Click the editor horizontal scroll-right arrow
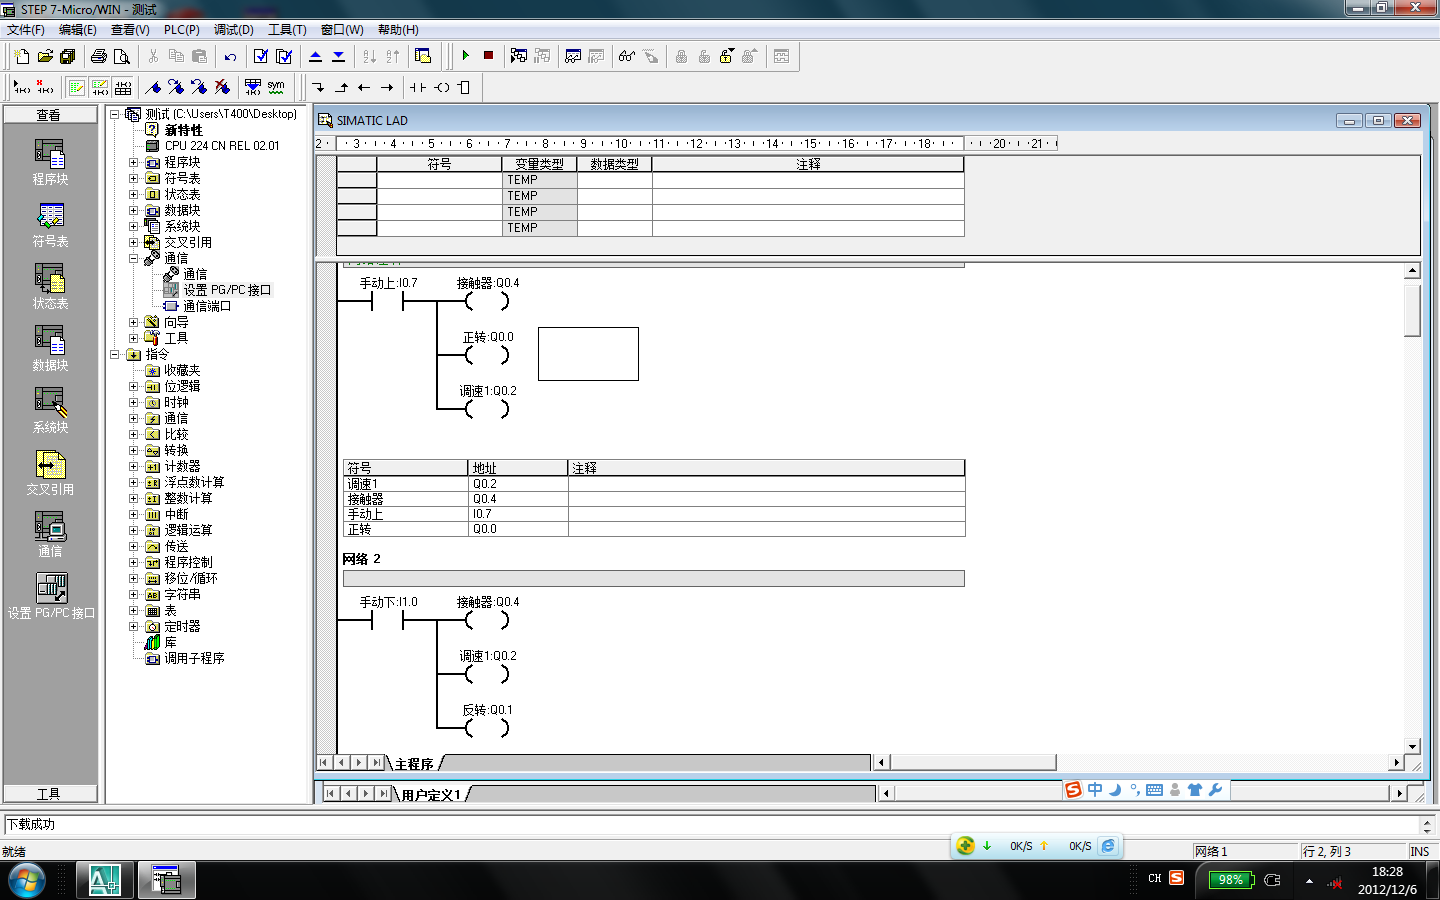The width and height of the screenshot is (1440, 900). (1397, 763)
